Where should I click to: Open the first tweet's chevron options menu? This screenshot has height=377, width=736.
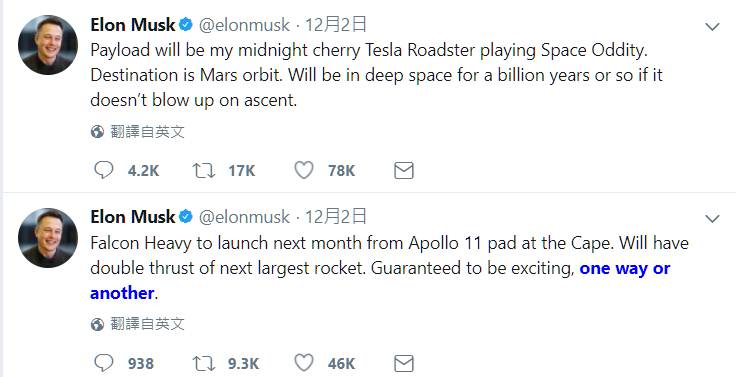pos(712,27)
